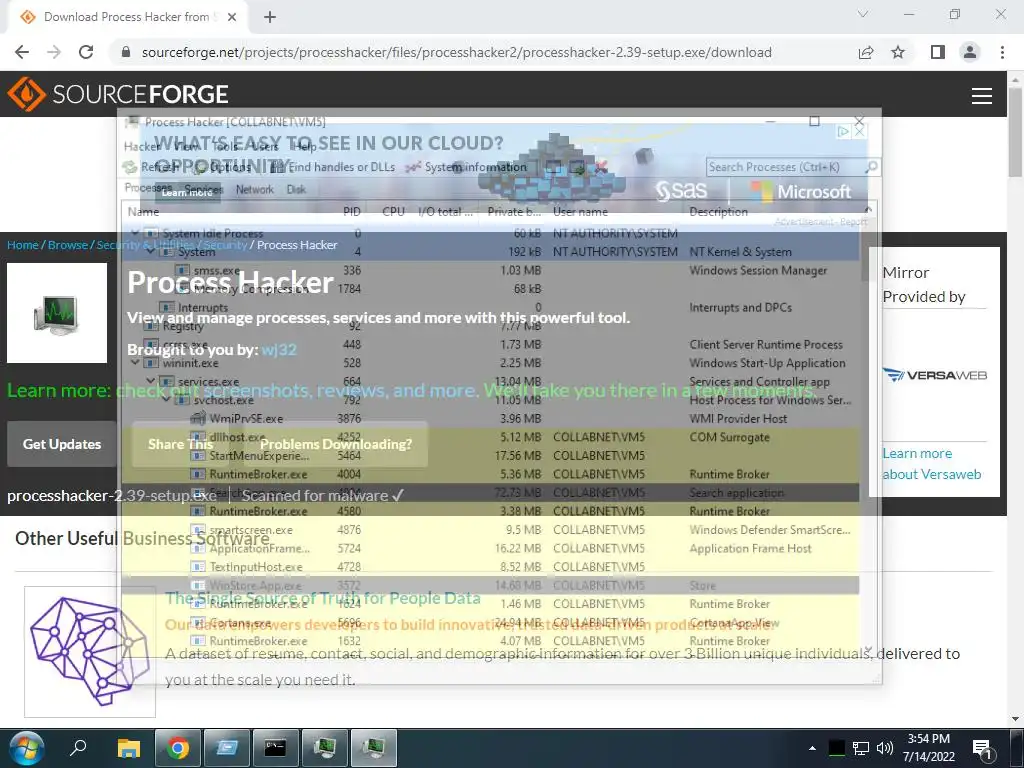Switch to the Network tab in Process Hacker

click(x=255, y=189)
